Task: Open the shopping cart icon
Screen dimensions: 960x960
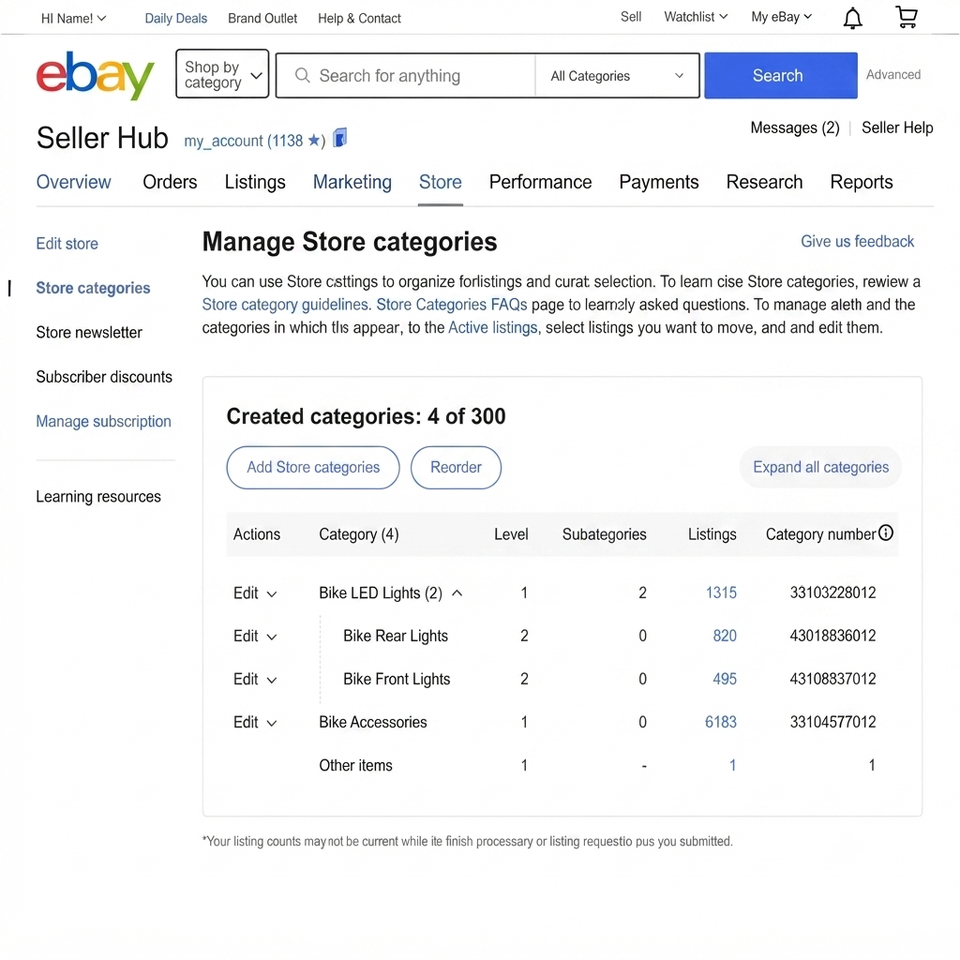Action: [x=906, y=17]
